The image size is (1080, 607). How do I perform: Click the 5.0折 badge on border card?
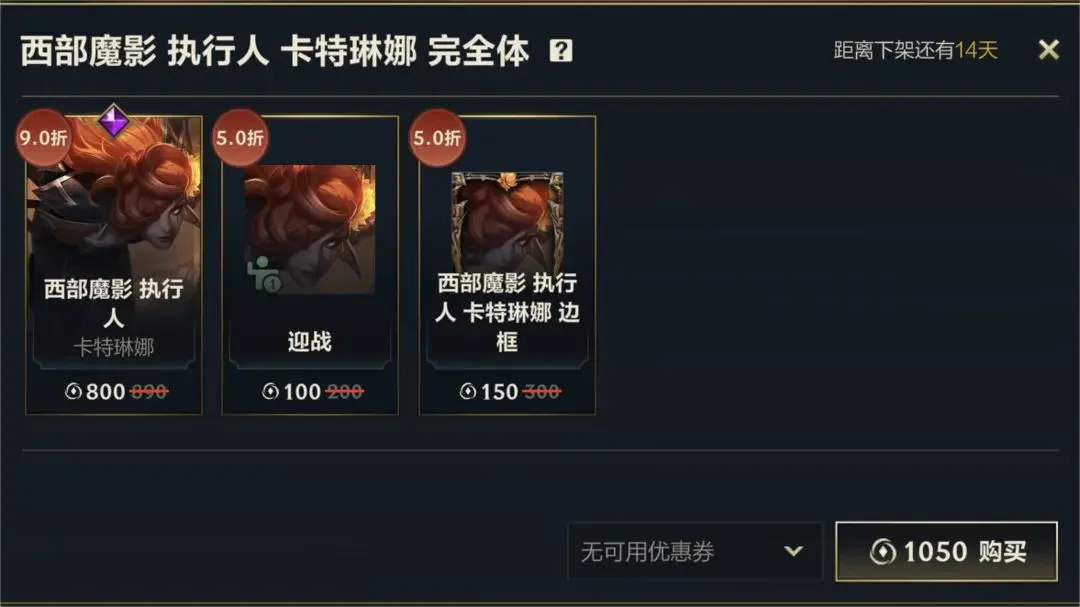coord(437,138)
